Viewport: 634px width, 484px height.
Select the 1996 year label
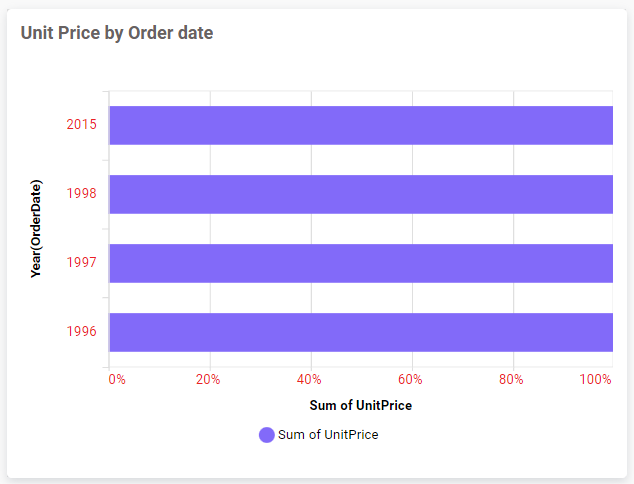pyautogui.click(x=81, y=332)
